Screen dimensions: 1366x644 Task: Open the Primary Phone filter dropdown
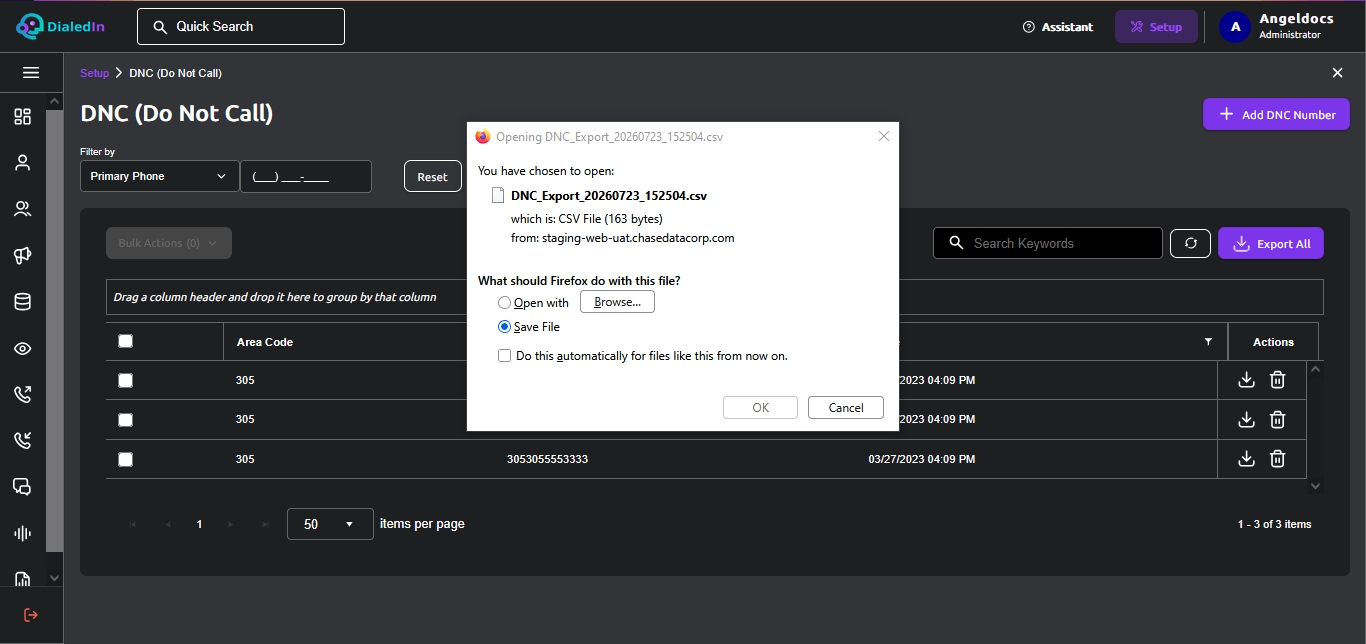point(159,176)
